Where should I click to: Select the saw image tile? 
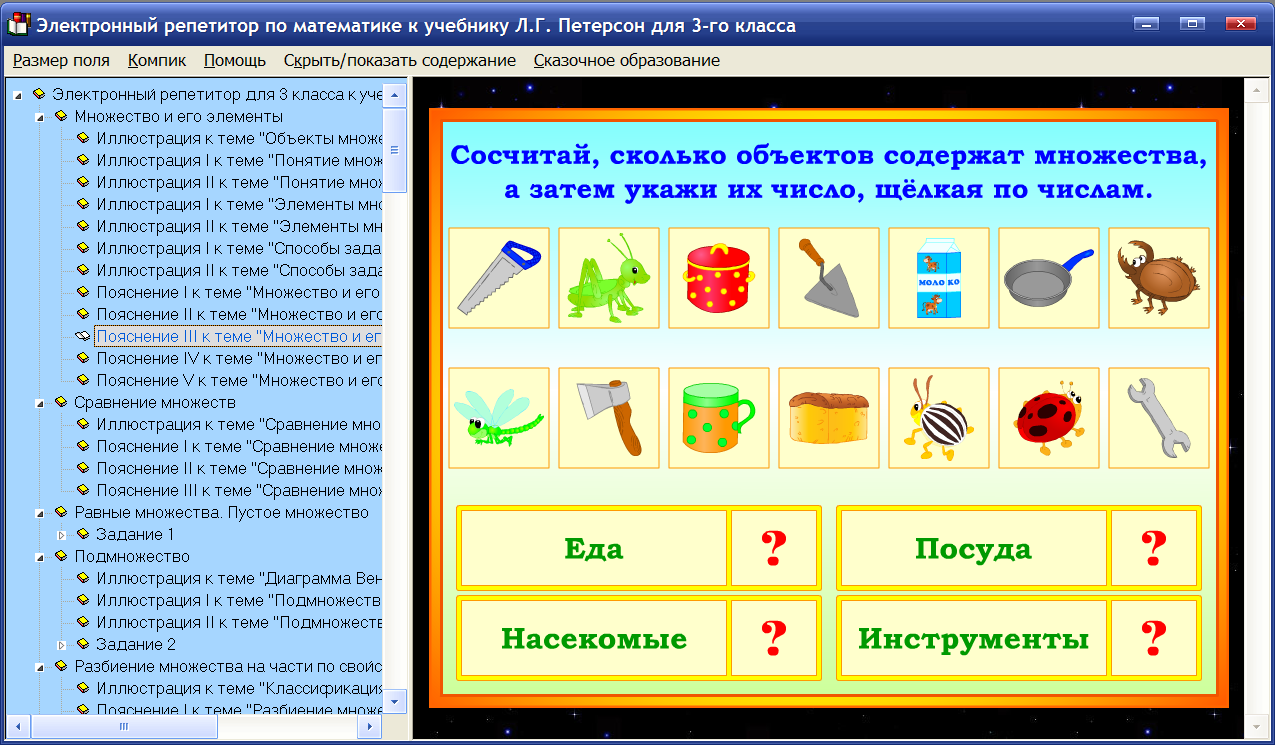coord(498,278)
